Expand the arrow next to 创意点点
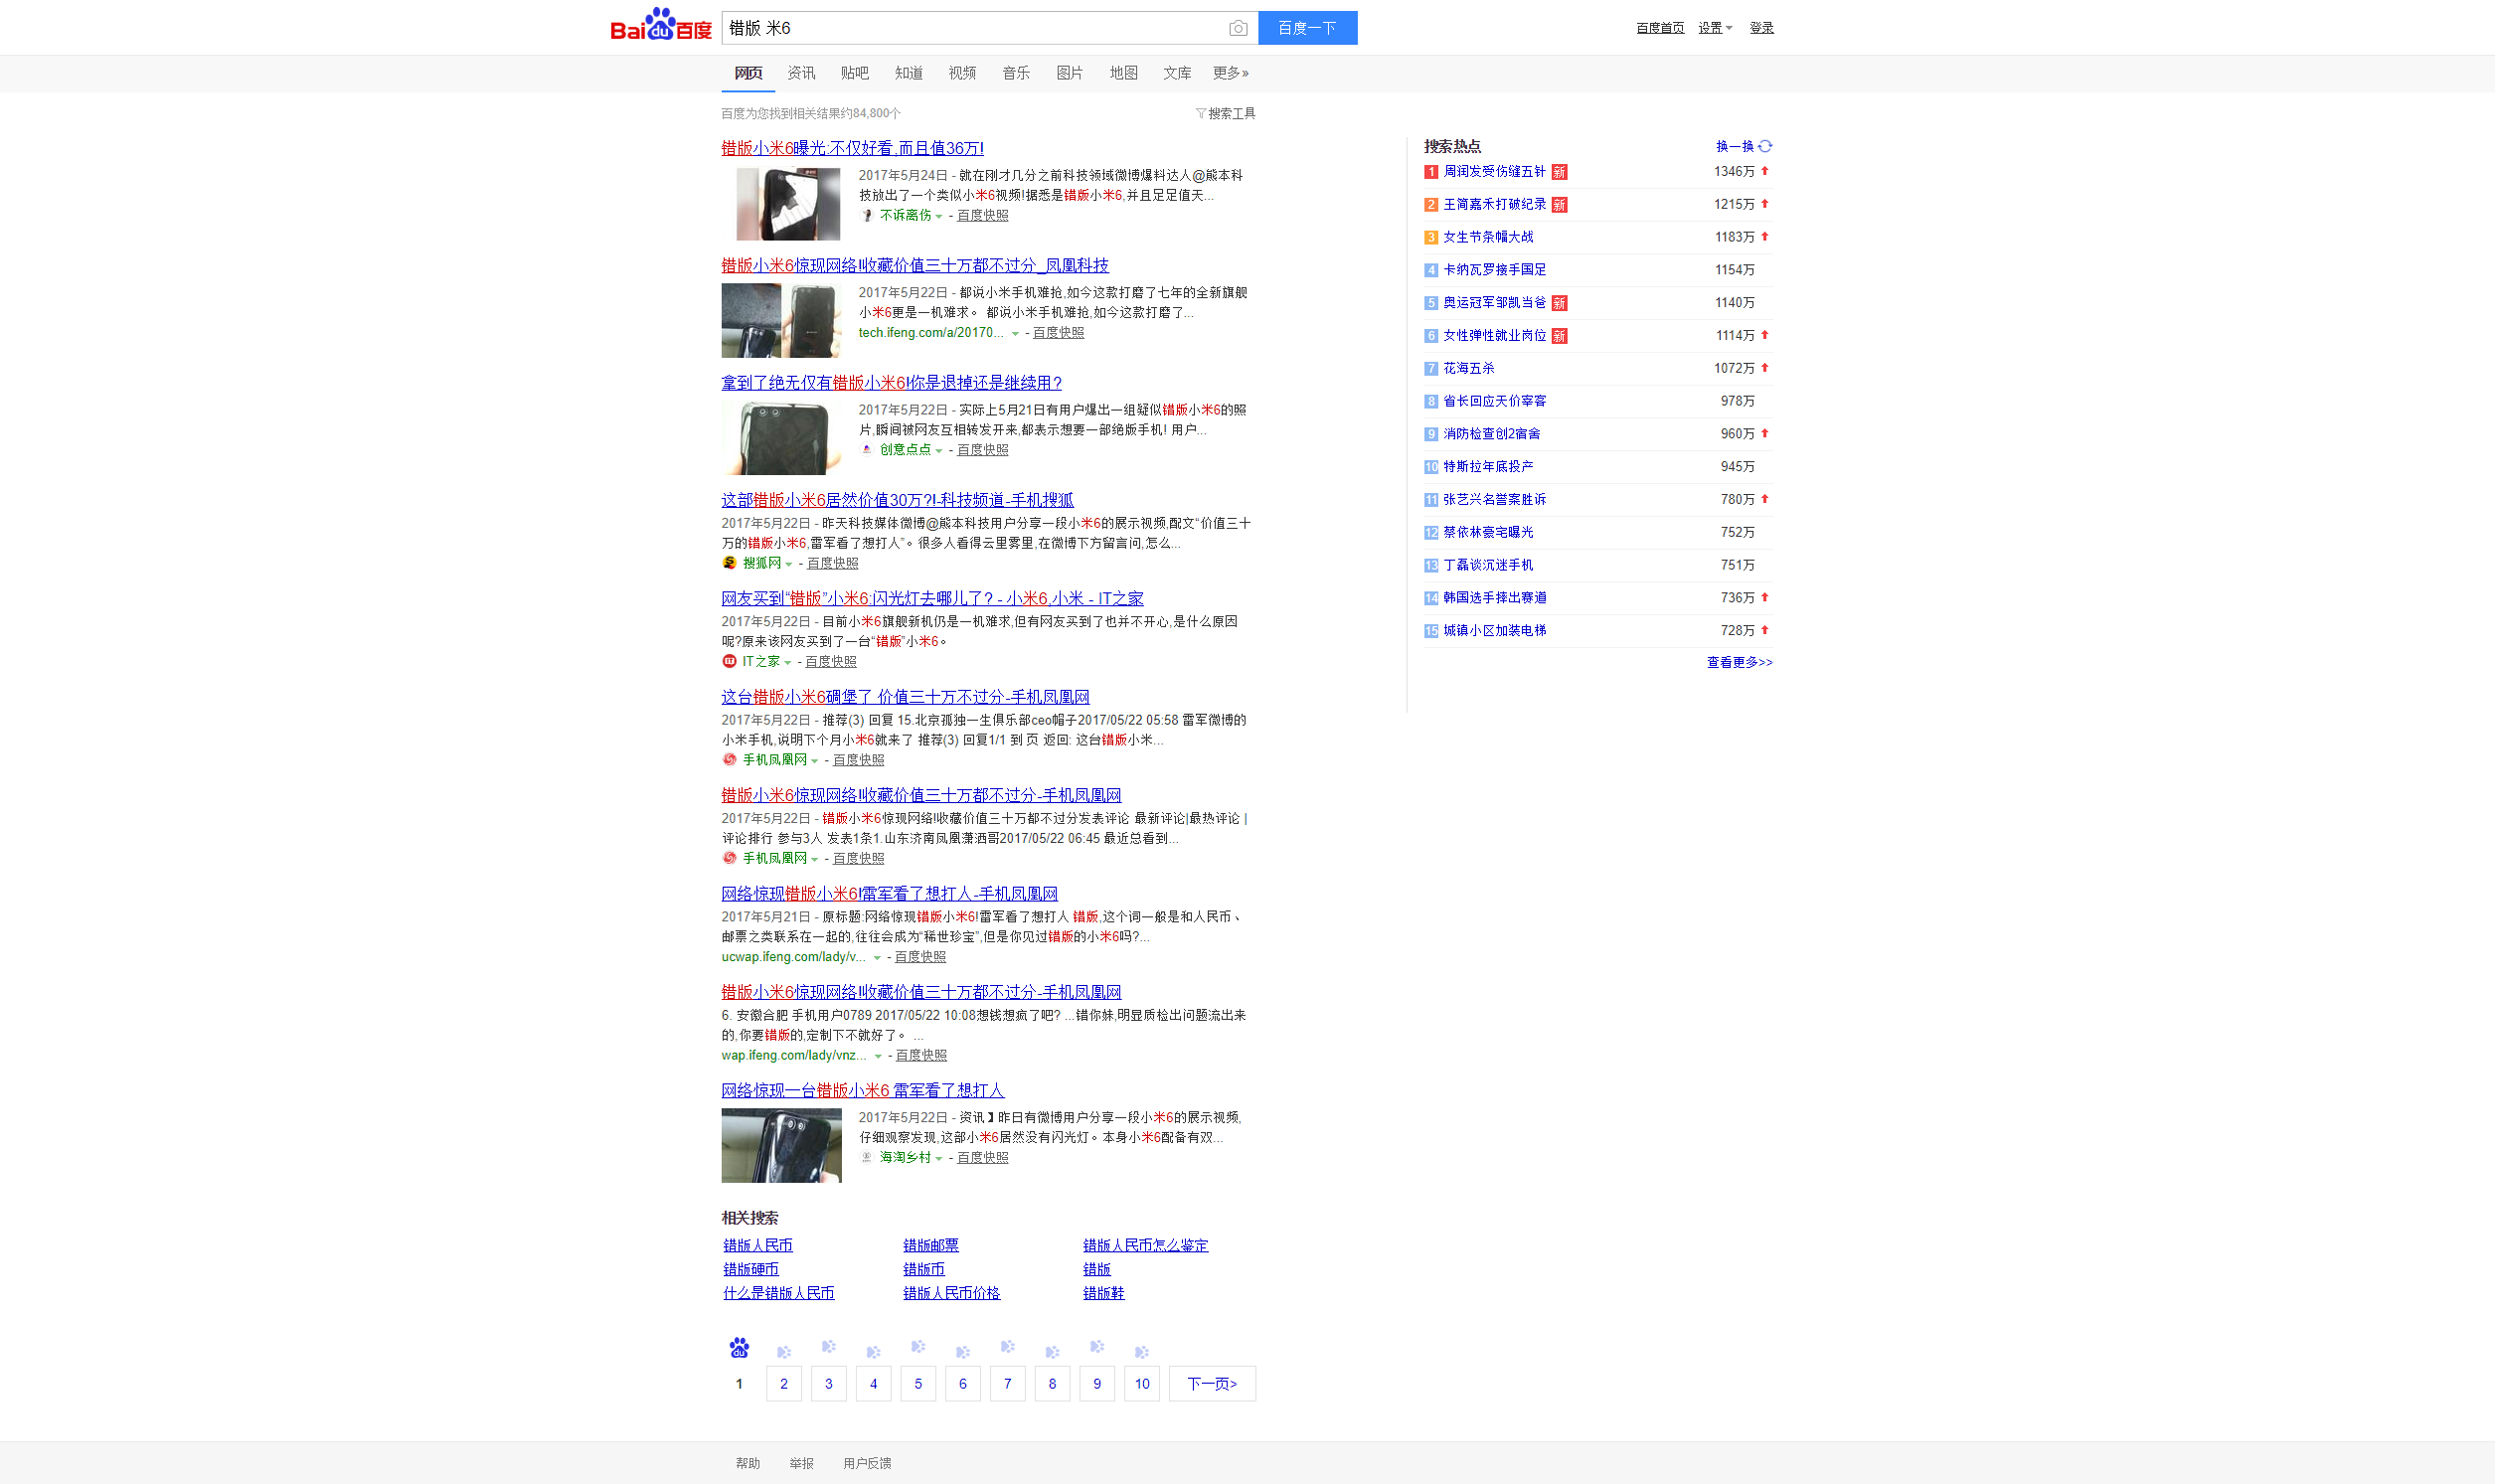The image size is (2495, 1484). tap(939, 451)
